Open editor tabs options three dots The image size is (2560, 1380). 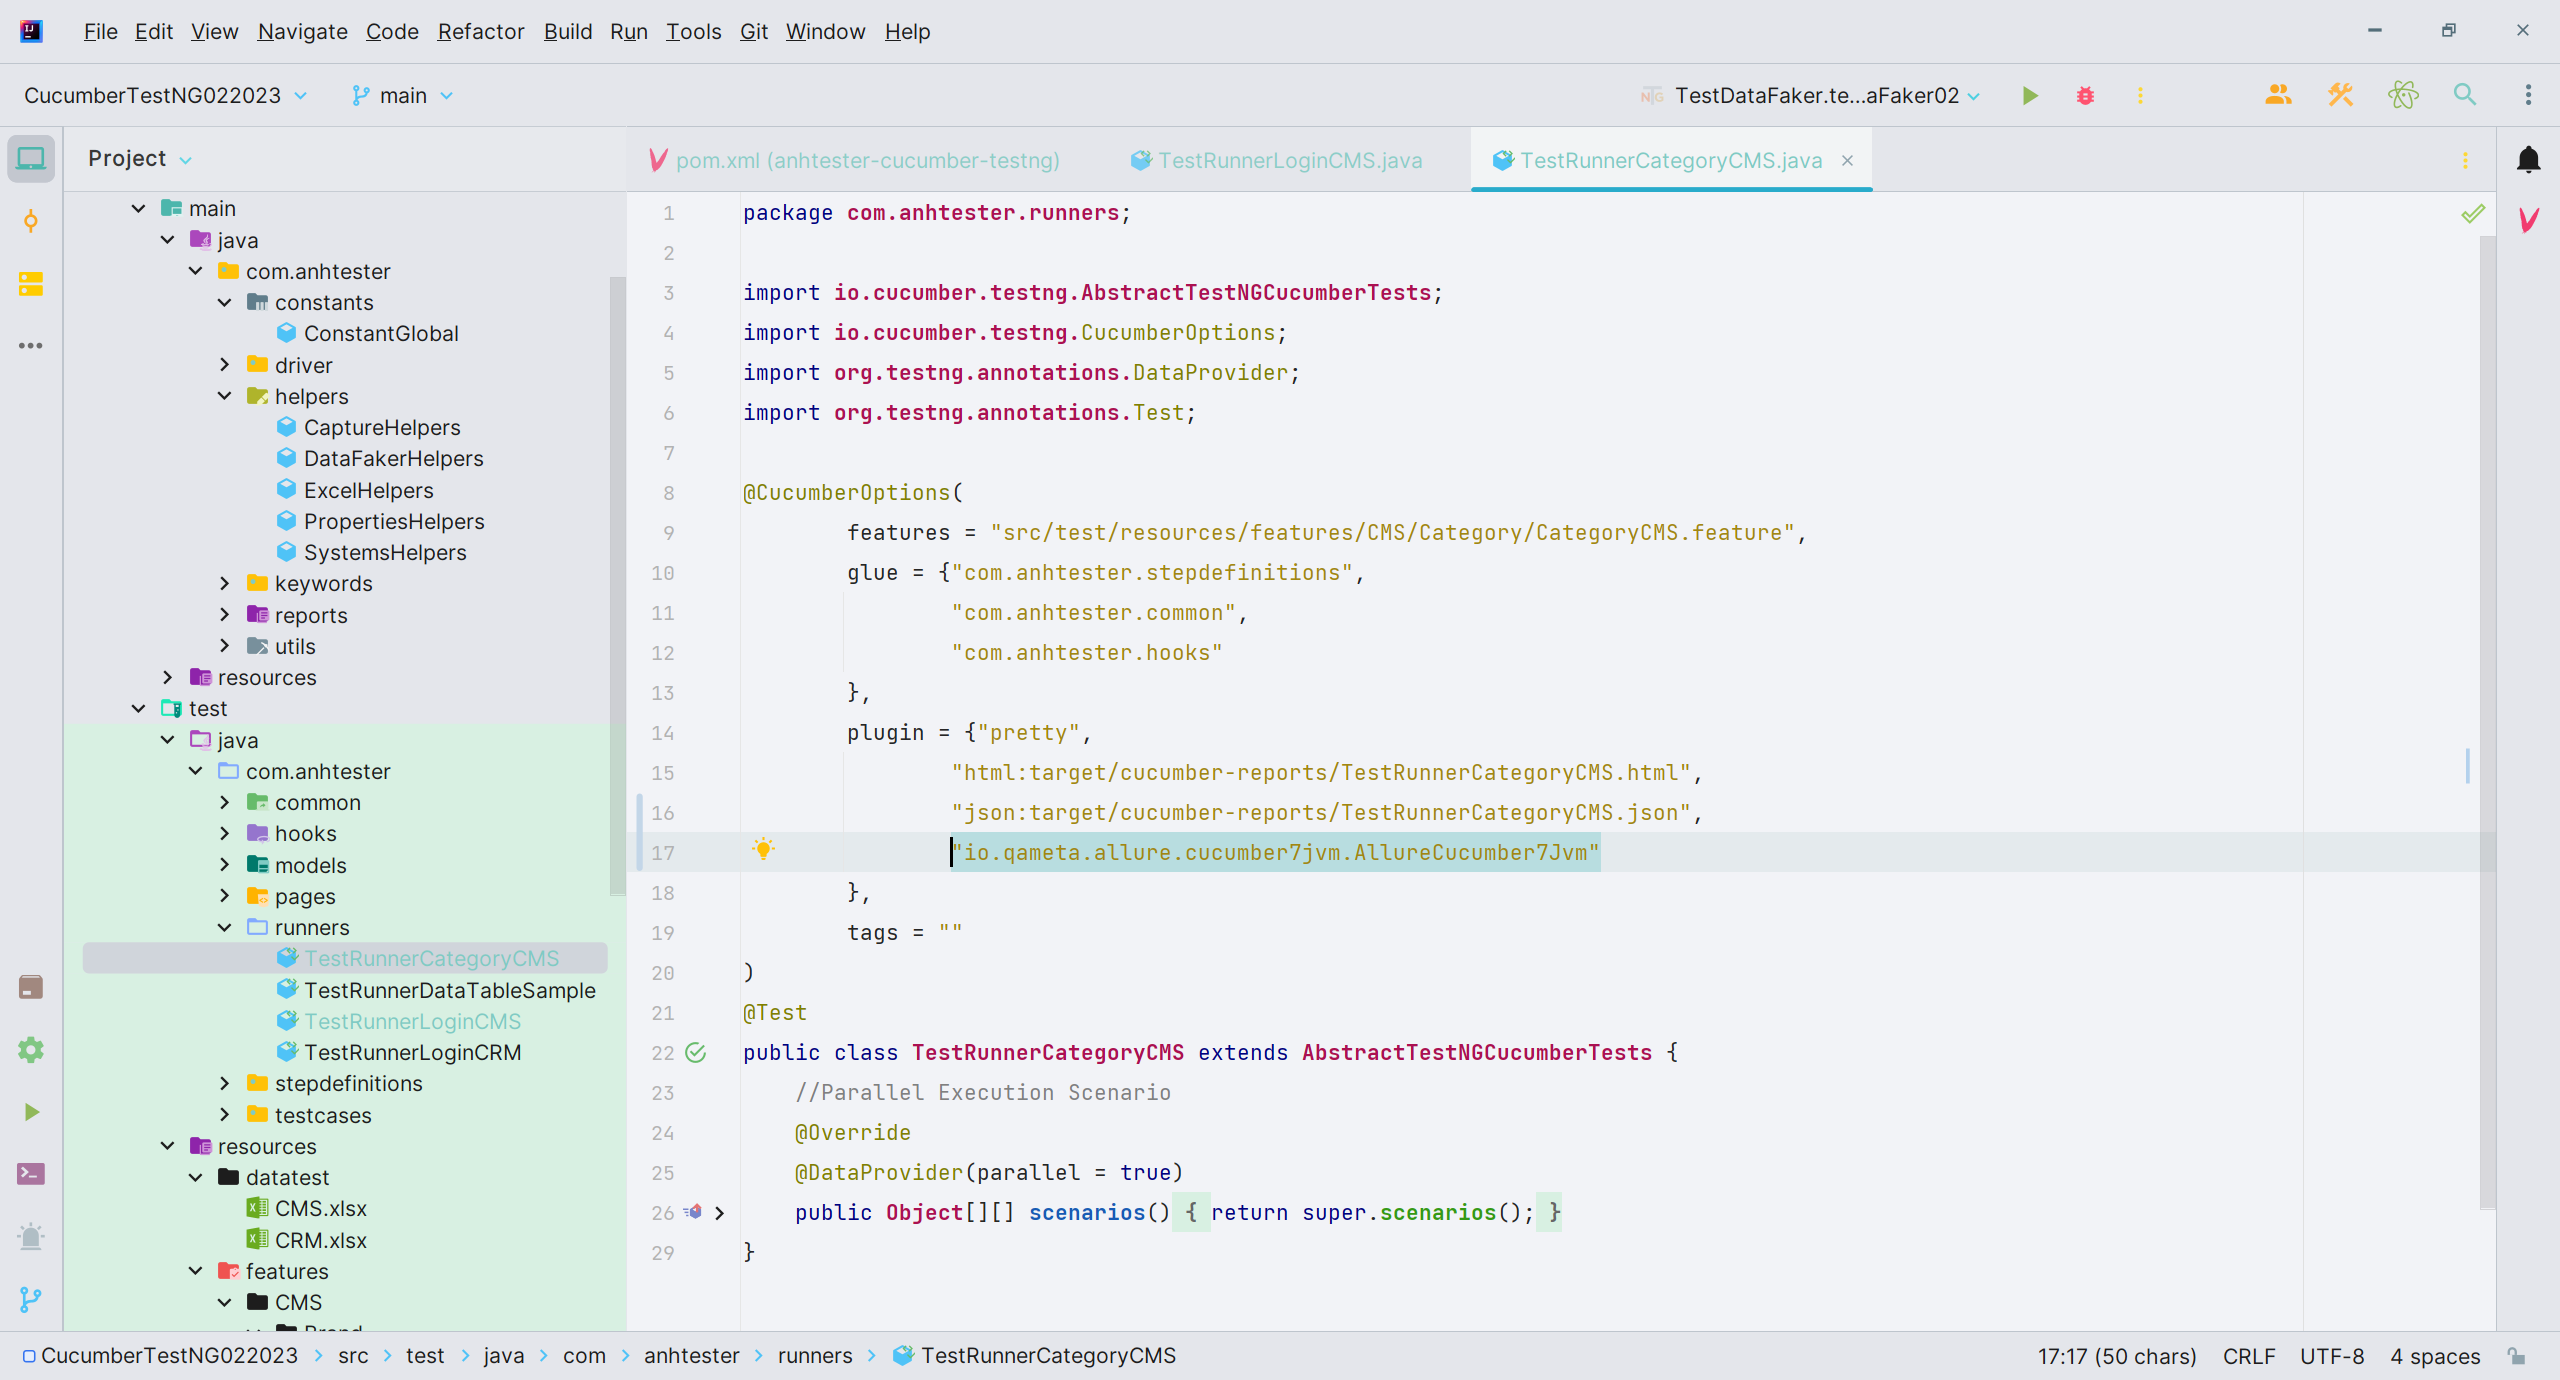pyautogui.click(x=2465, y=160)
